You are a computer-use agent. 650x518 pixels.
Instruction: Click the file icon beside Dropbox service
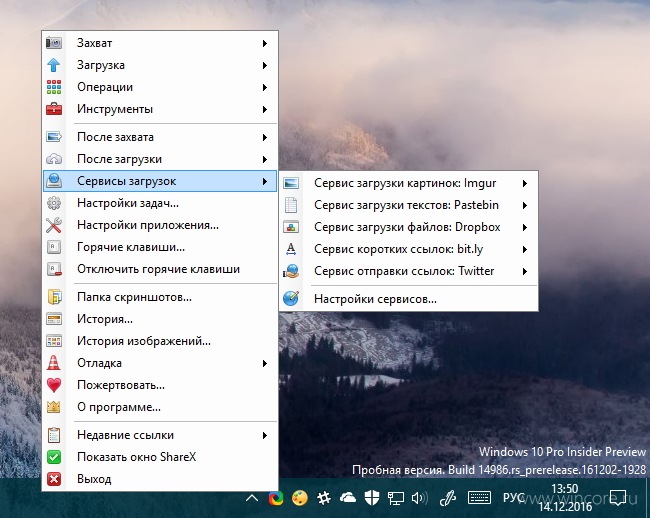[291, 227]
